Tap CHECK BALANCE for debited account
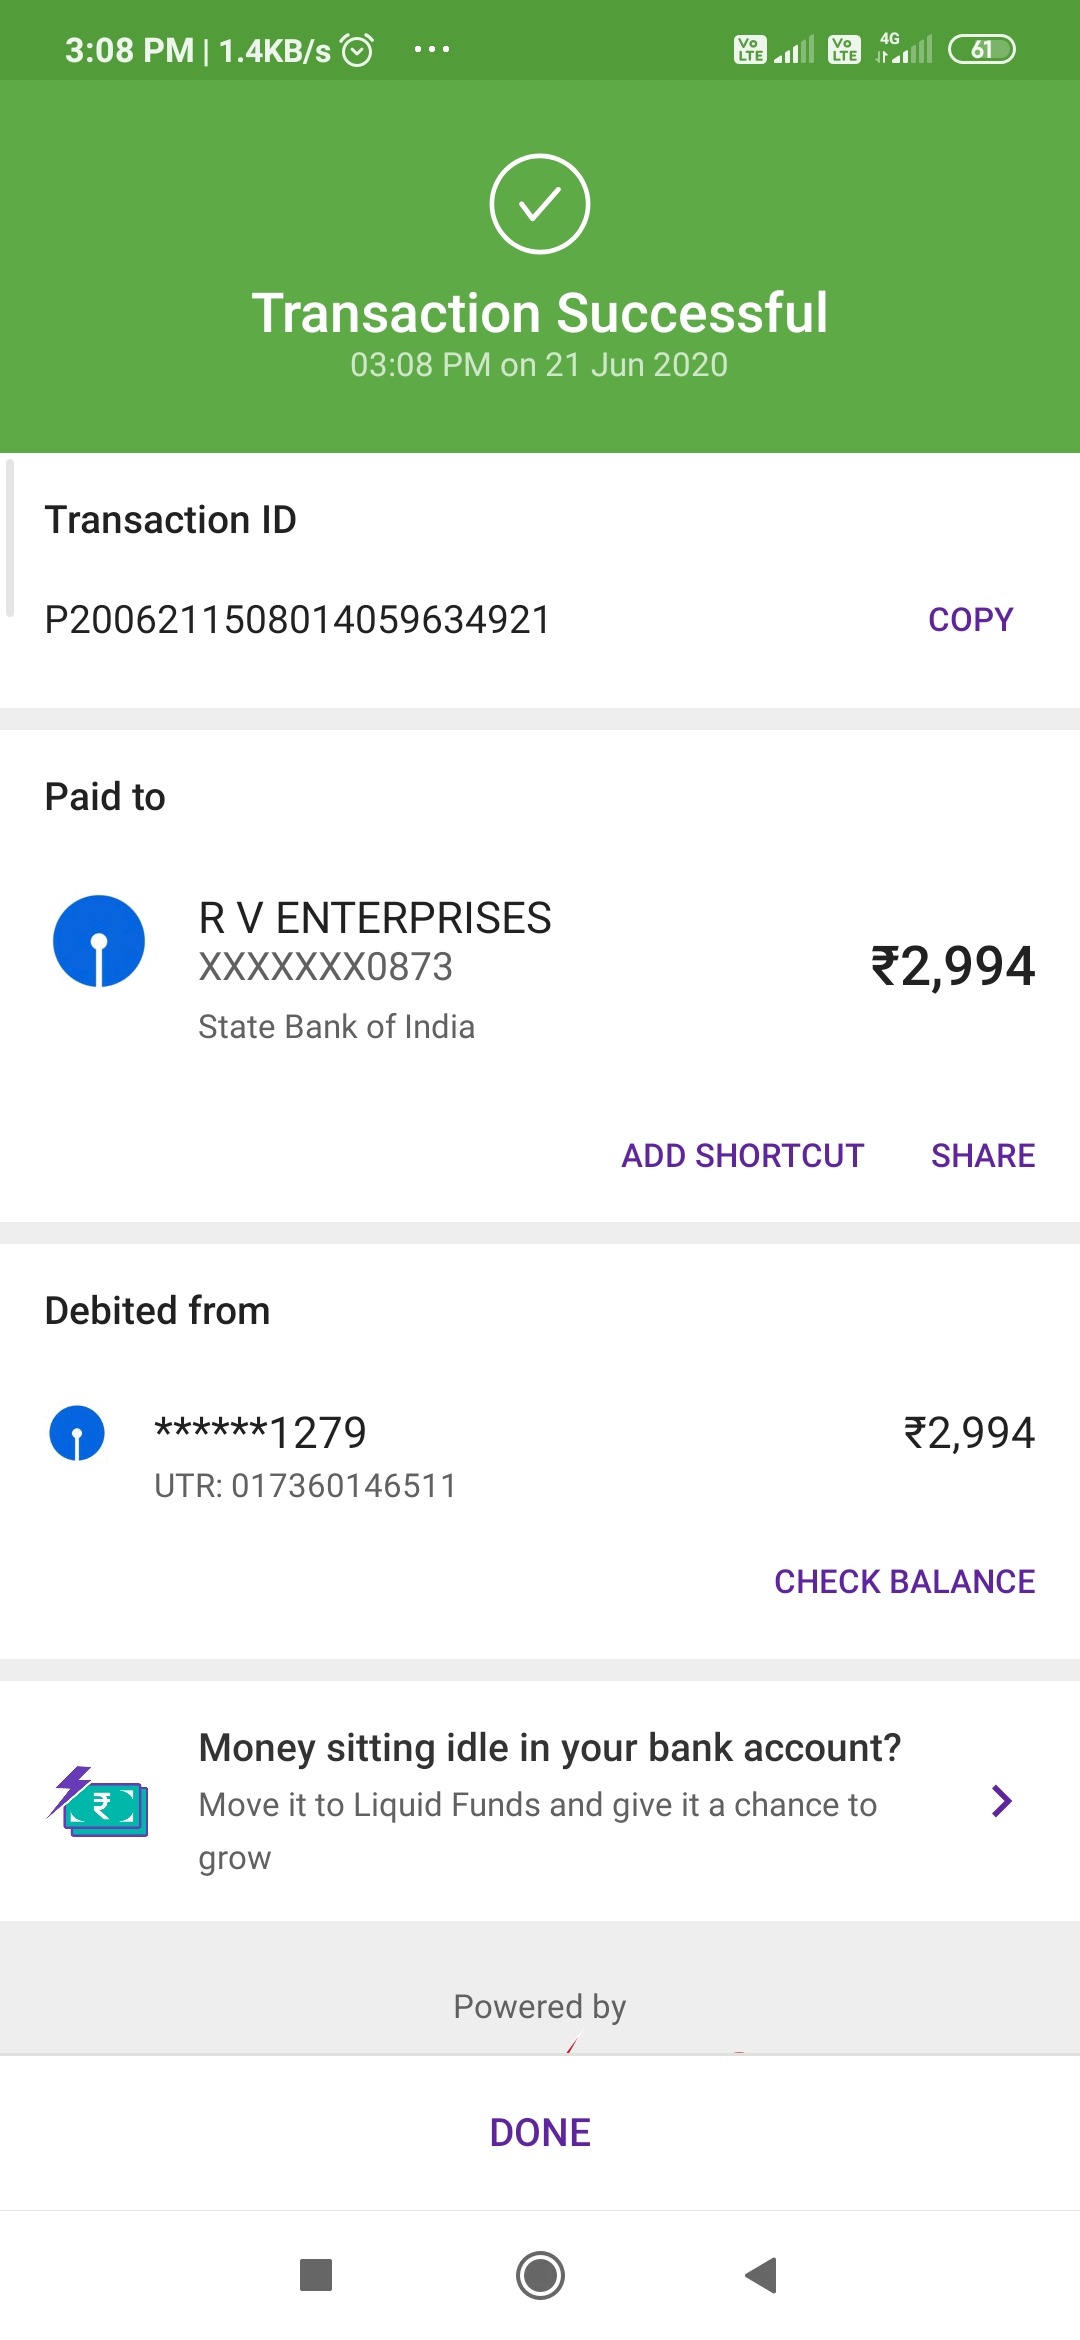The image size is (1080, 2340). click(904, 1582)
